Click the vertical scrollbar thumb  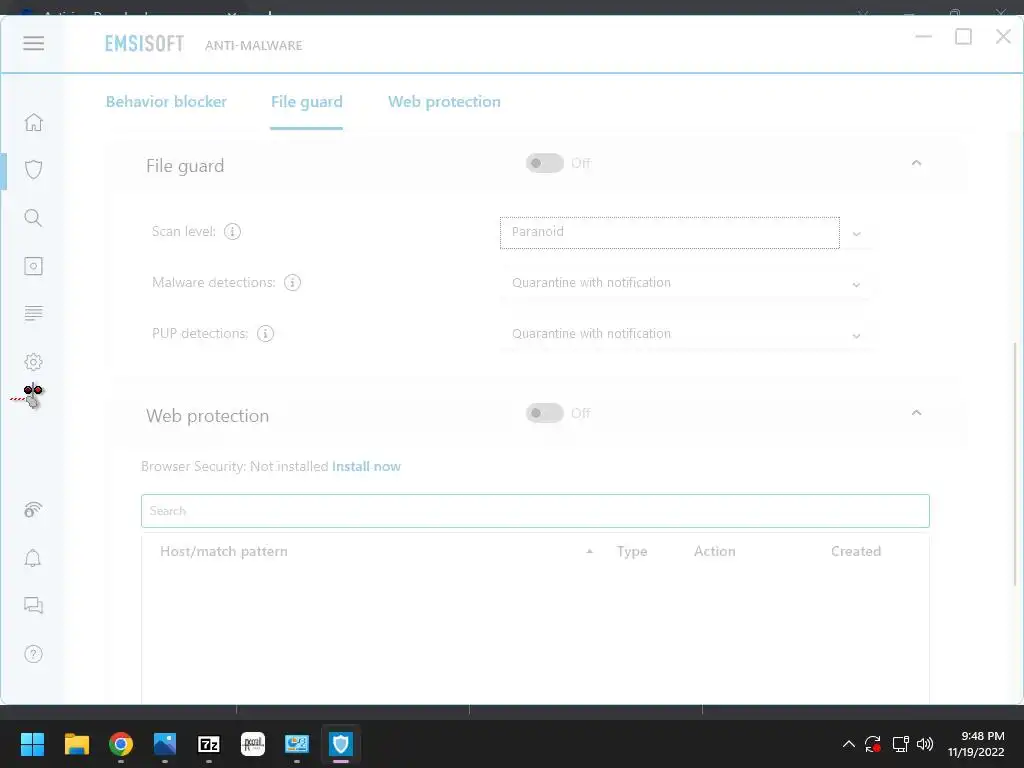tap(1015, 464)
